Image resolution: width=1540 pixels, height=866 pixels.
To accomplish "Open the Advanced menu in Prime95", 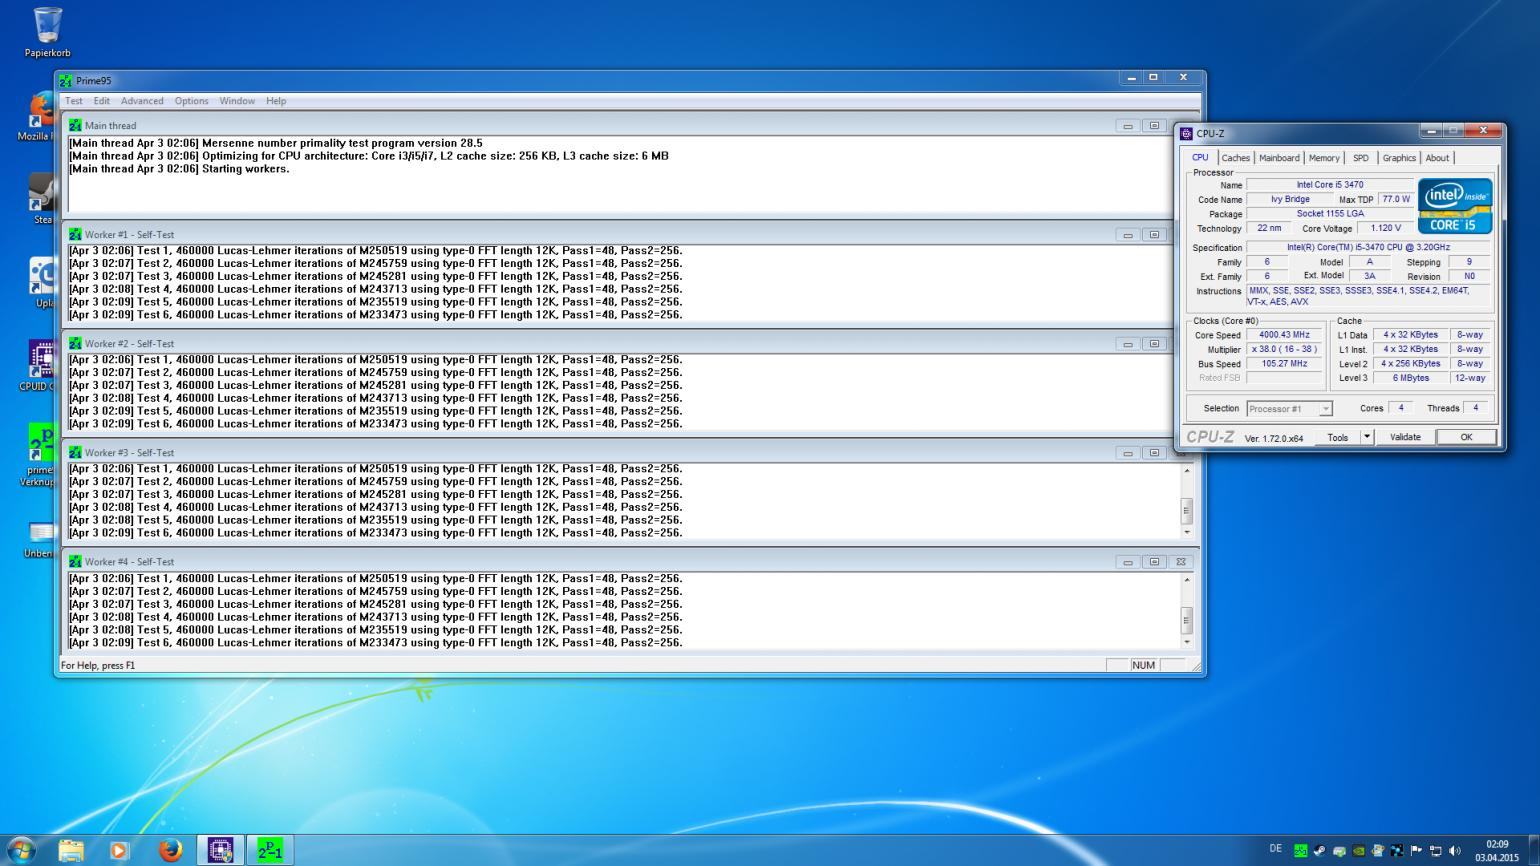I will [x=142, y=101].
